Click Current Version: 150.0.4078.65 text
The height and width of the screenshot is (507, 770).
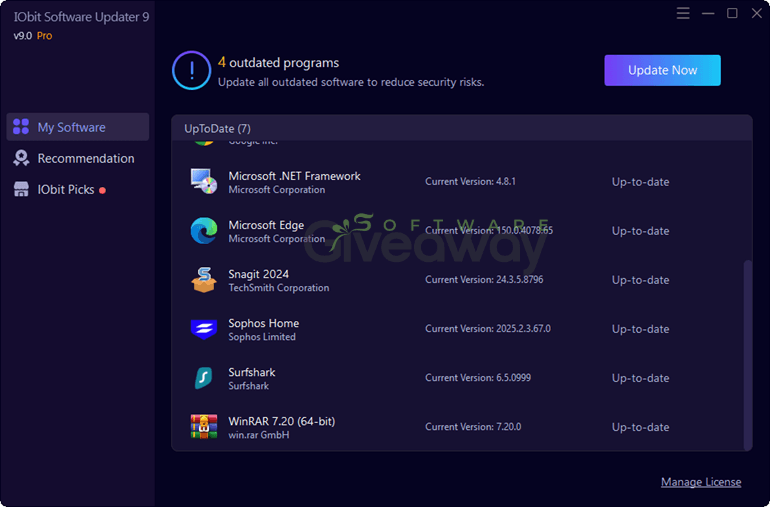click(x=489, y=230)
